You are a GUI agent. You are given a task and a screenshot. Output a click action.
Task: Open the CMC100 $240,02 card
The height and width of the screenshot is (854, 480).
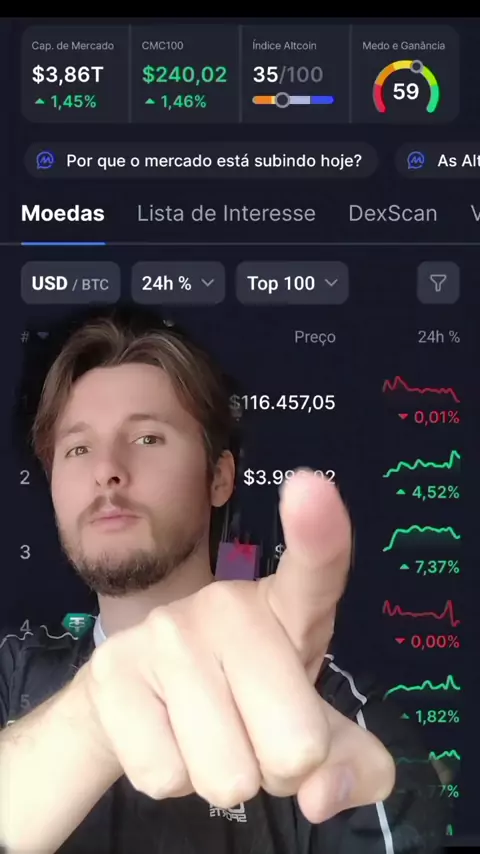click(x=185, y=74)
